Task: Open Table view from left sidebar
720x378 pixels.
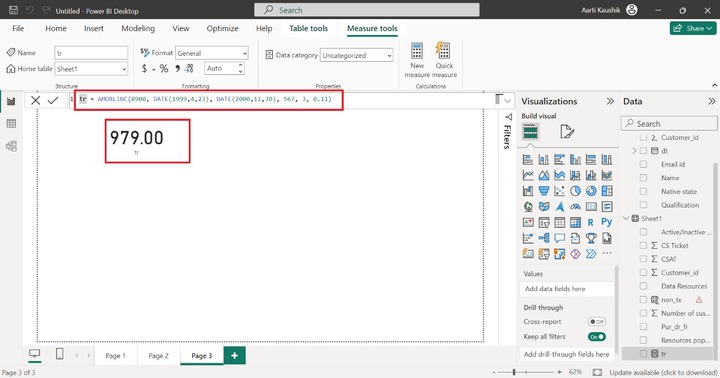Action: (11, 124)
